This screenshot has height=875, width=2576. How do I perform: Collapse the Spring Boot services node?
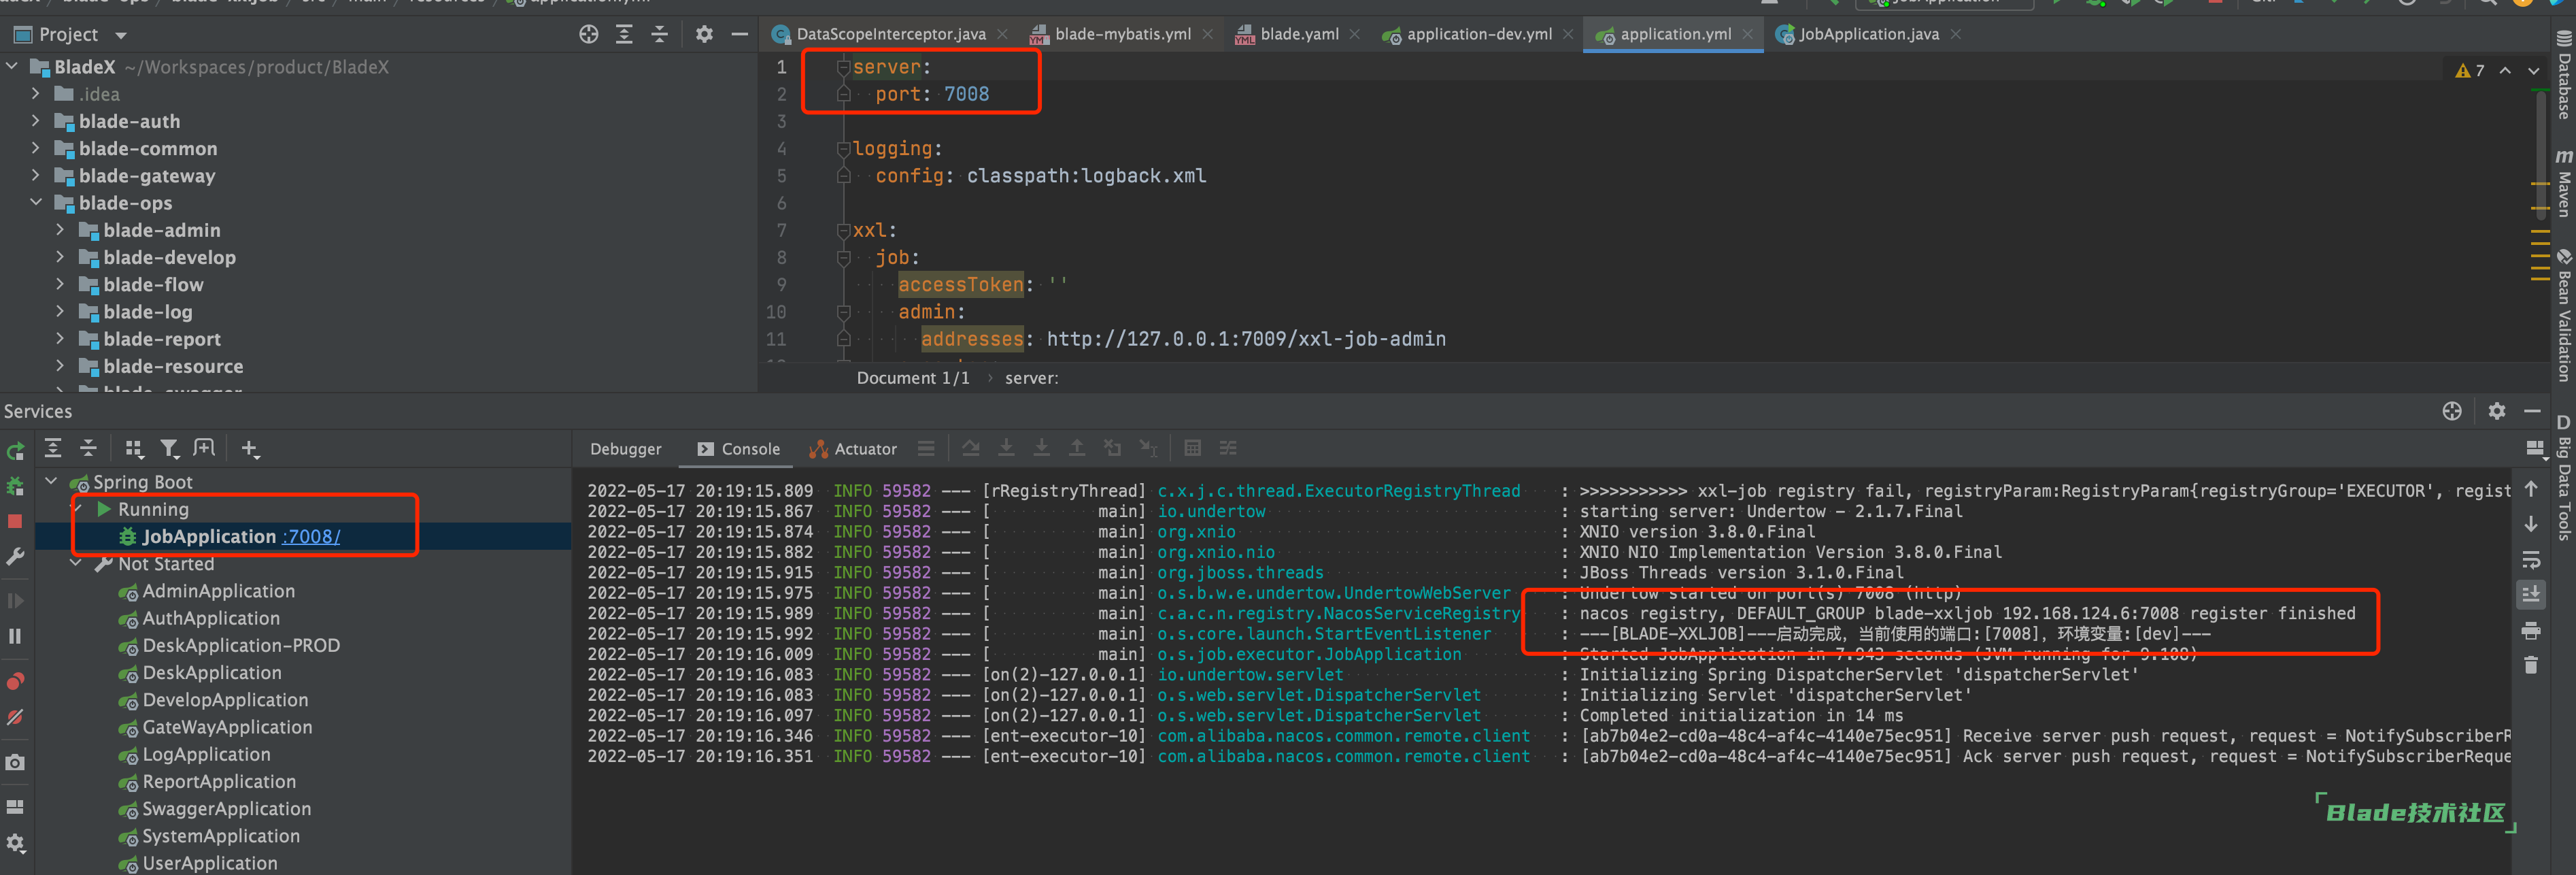[51, 481]
